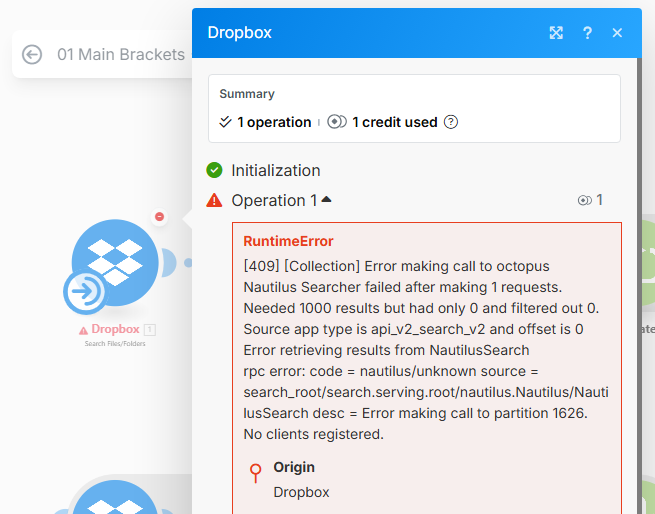Screen dimensions: 655x514
Task: Click the red minus badge above the Dropbox module
Action: 159,216
